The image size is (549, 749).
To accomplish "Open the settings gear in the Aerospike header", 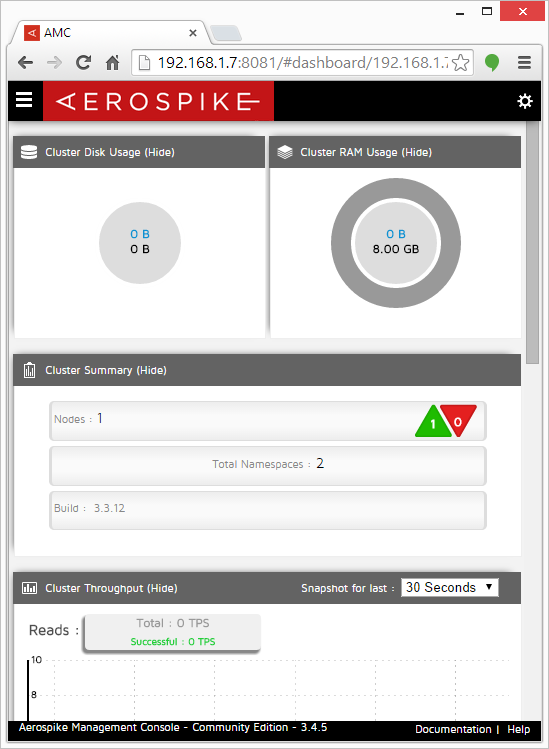I will click(525, 101).
